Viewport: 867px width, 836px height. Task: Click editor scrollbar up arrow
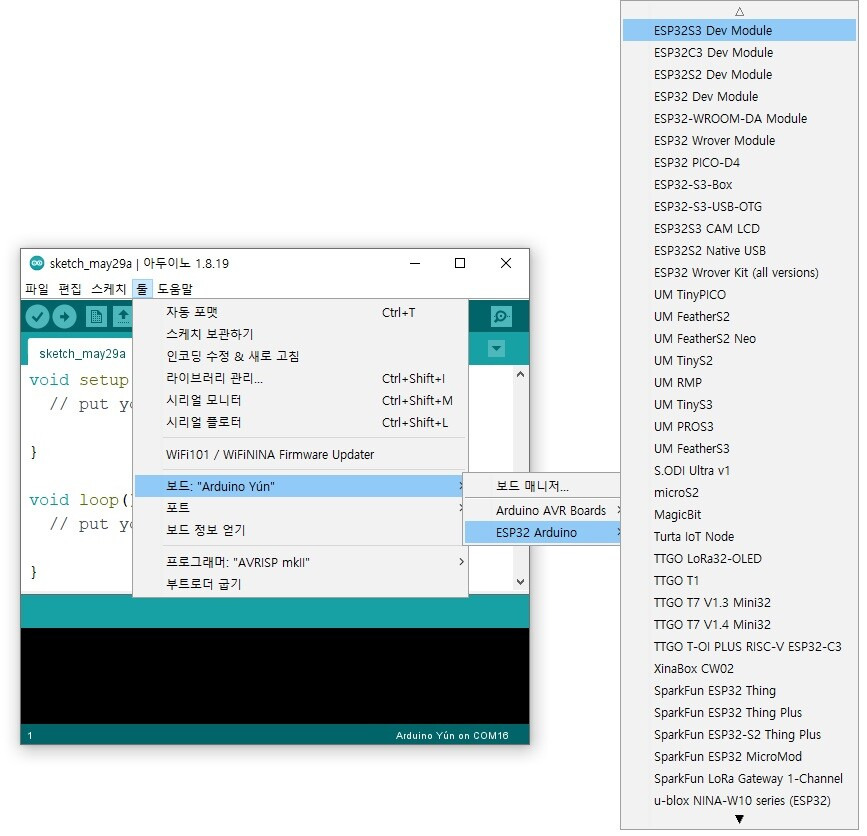click(x=520, y=375)
